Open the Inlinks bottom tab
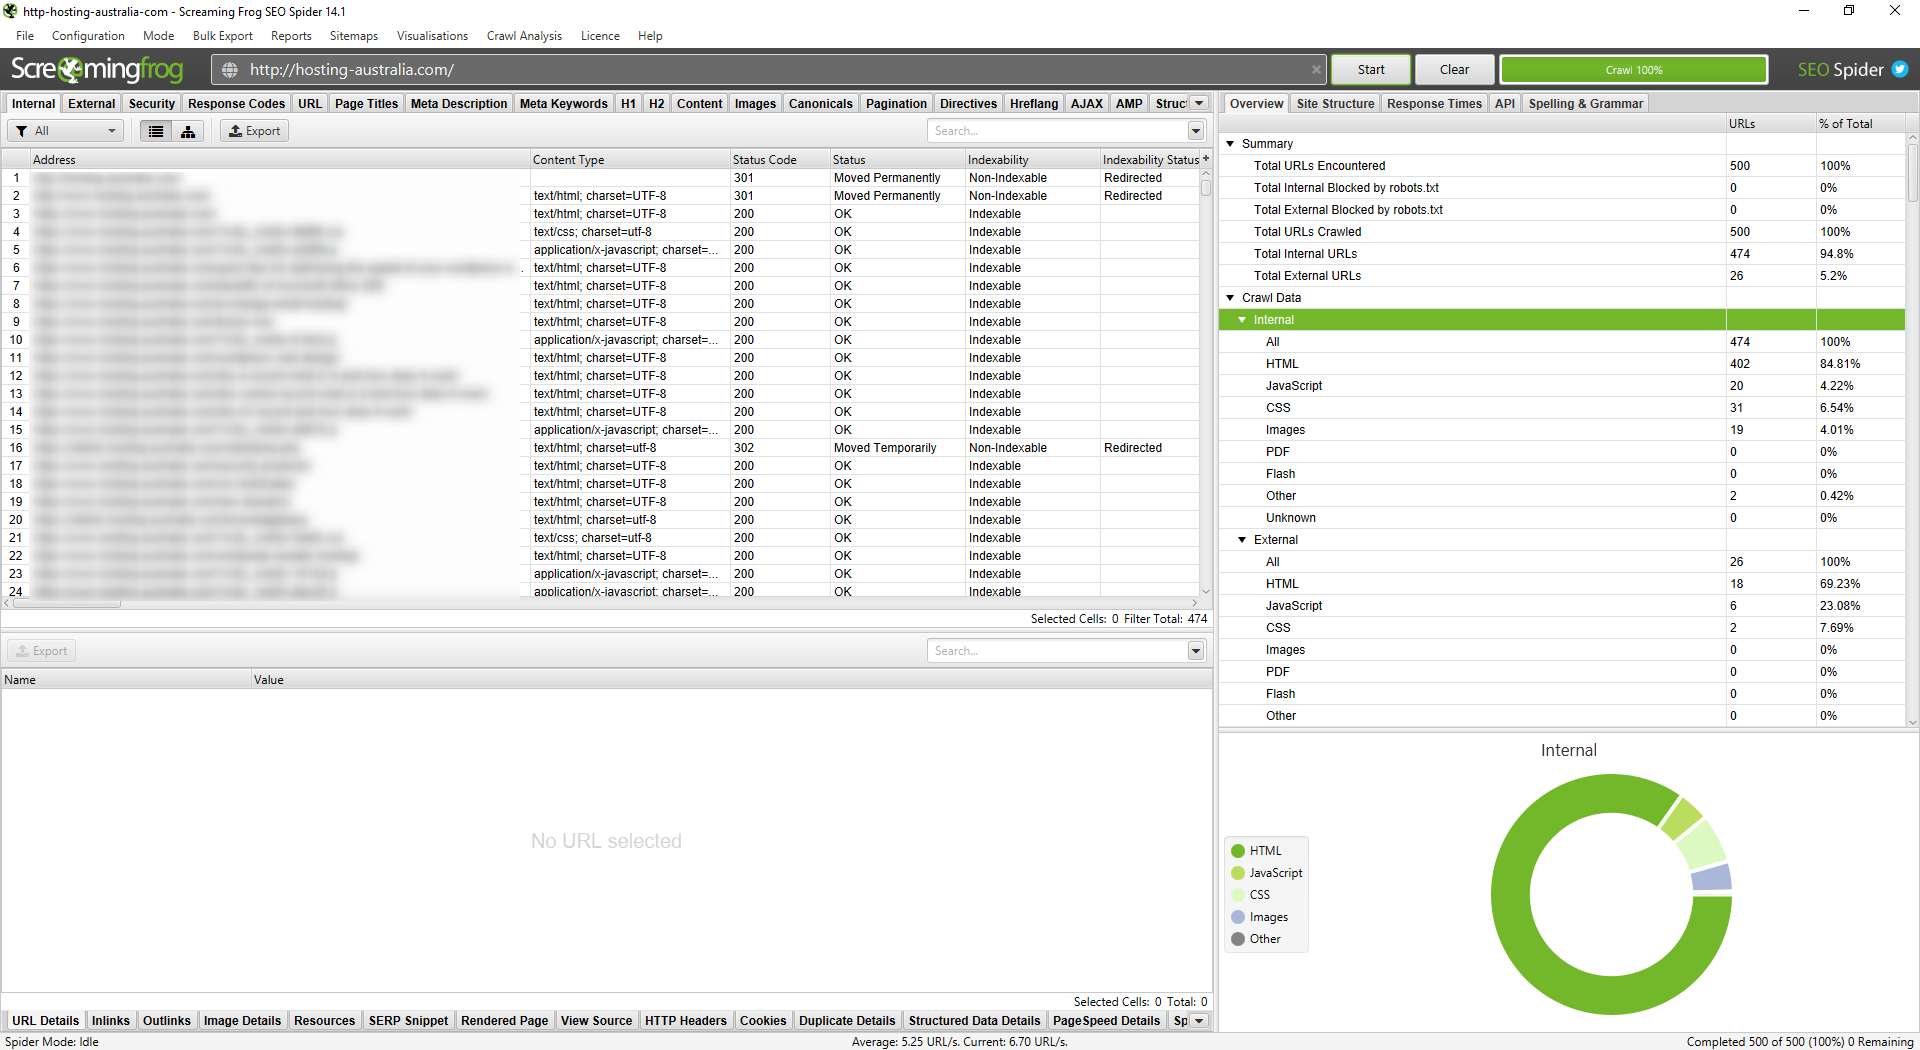The width and height of the screenshot is (1920, 1050). click(x=110, y=1021)
